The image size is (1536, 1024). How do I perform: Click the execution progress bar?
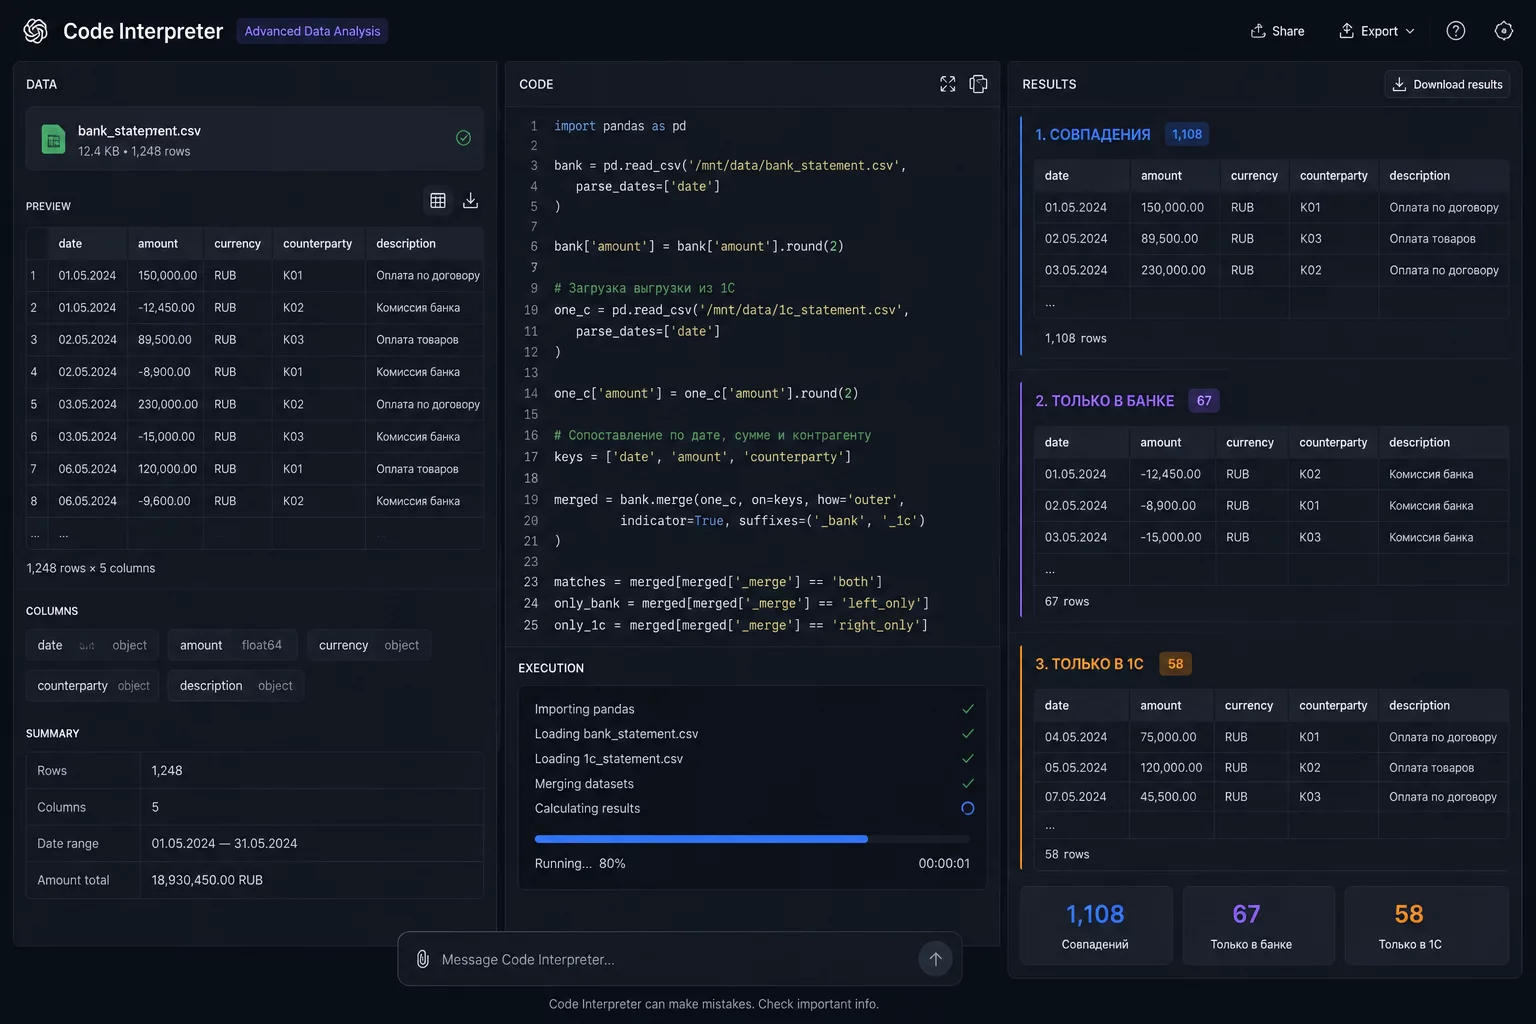coord(752,839)
